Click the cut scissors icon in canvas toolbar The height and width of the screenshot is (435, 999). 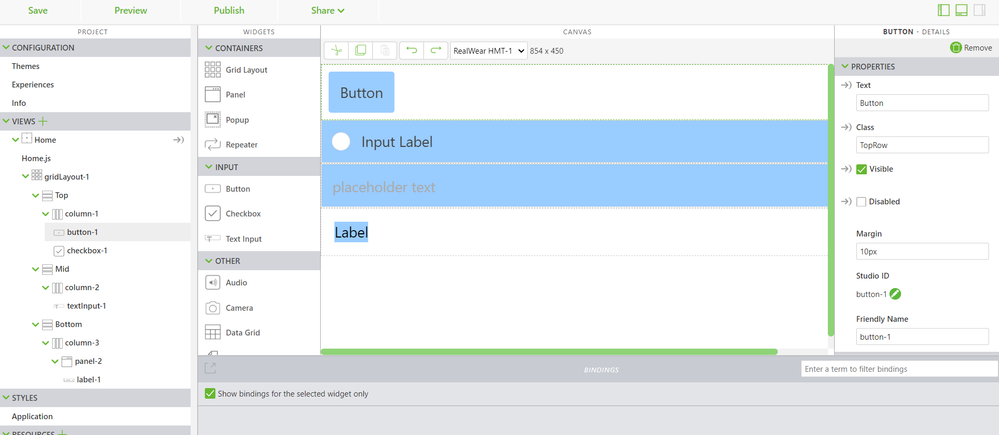pos(337,50)
